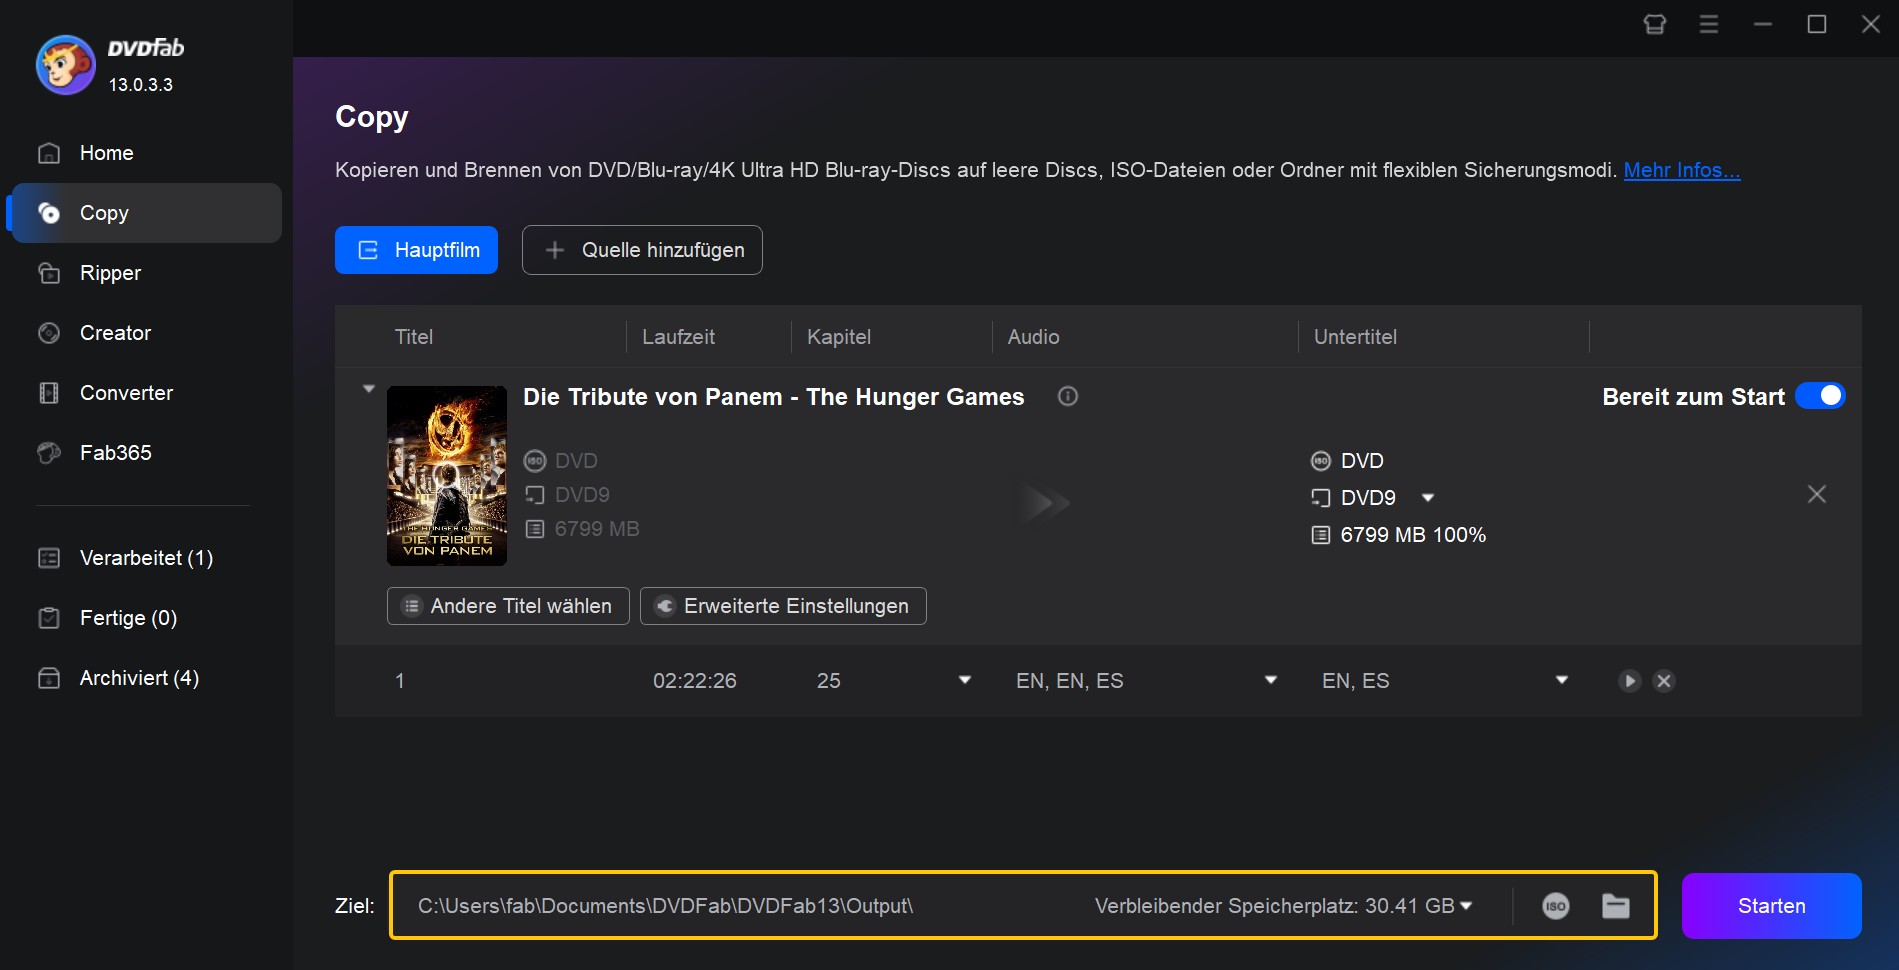The image size is (1899, 970).
Task: Go to Home in sidebar
Action: click(x=145, y=153)
